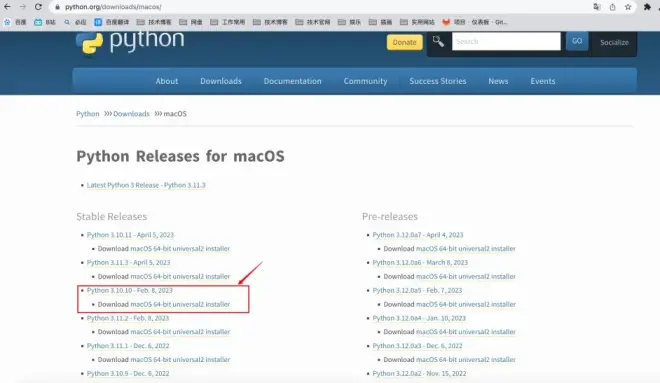Expand the 实用网站 bookmark folder

(417, 22)
